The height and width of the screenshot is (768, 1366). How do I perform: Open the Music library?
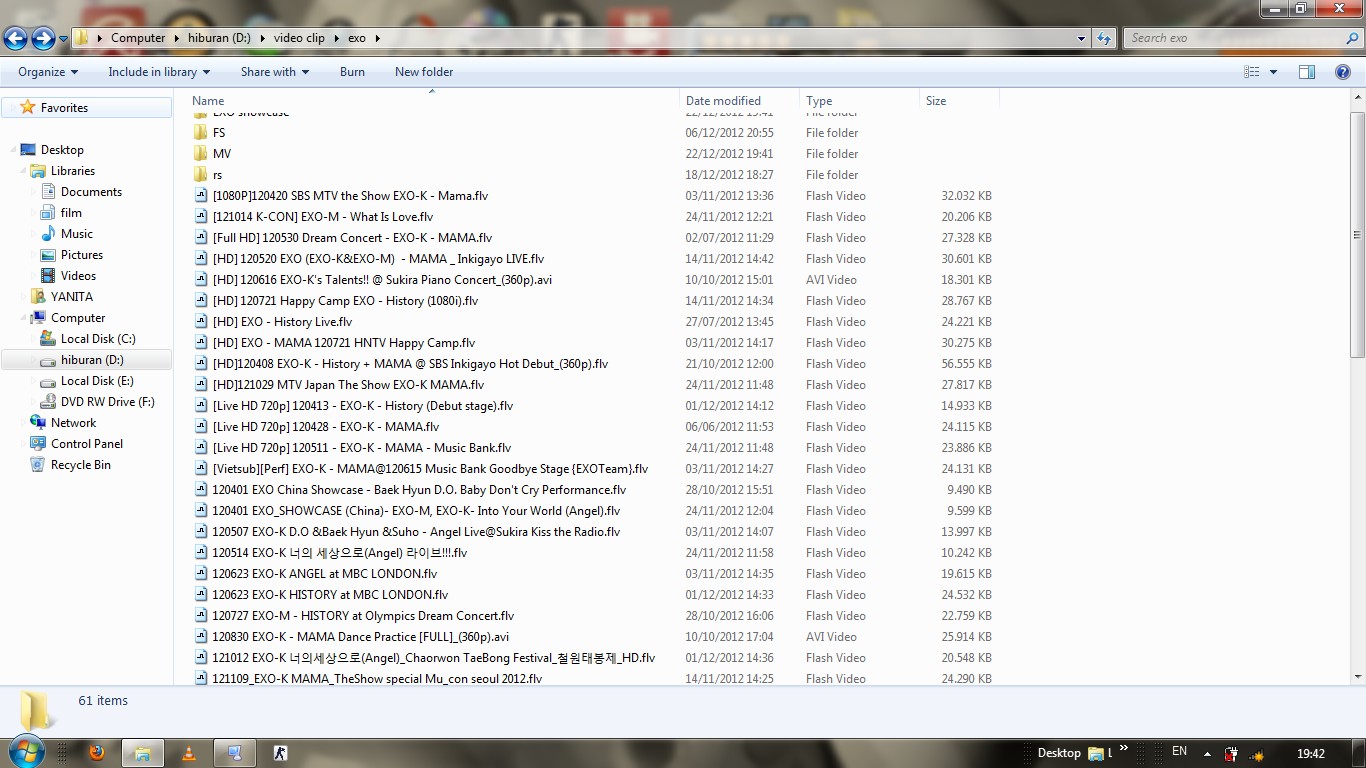[x=77, y=234]
